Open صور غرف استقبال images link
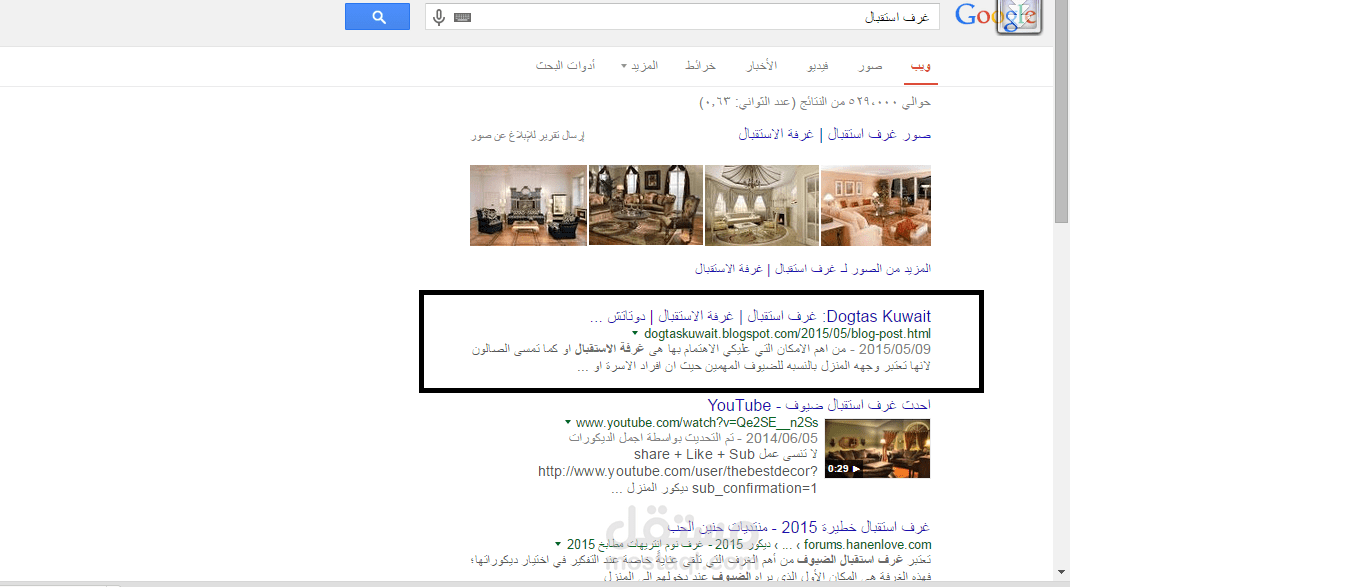 tap(878, 134)
